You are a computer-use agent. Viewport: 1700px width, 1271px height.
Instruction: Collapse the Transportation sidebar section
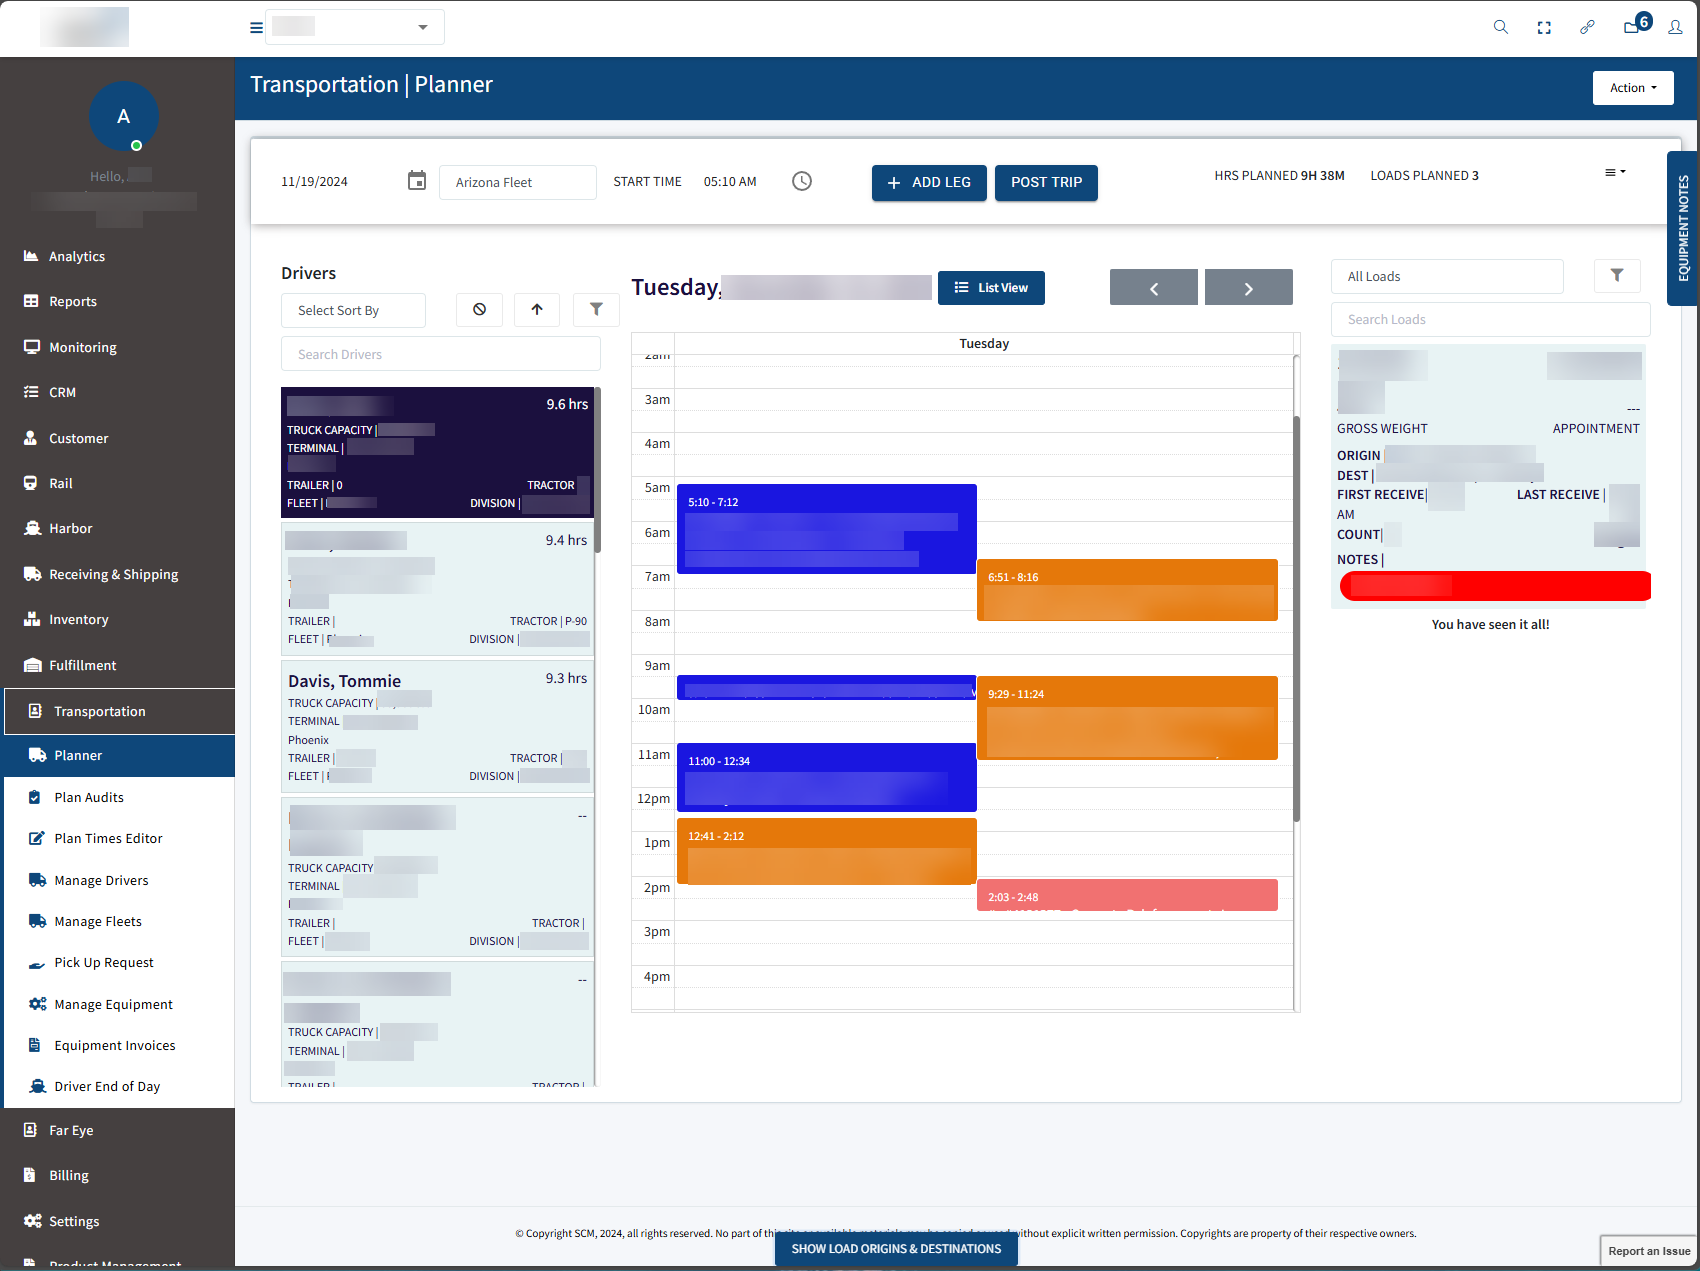[119, 711]
